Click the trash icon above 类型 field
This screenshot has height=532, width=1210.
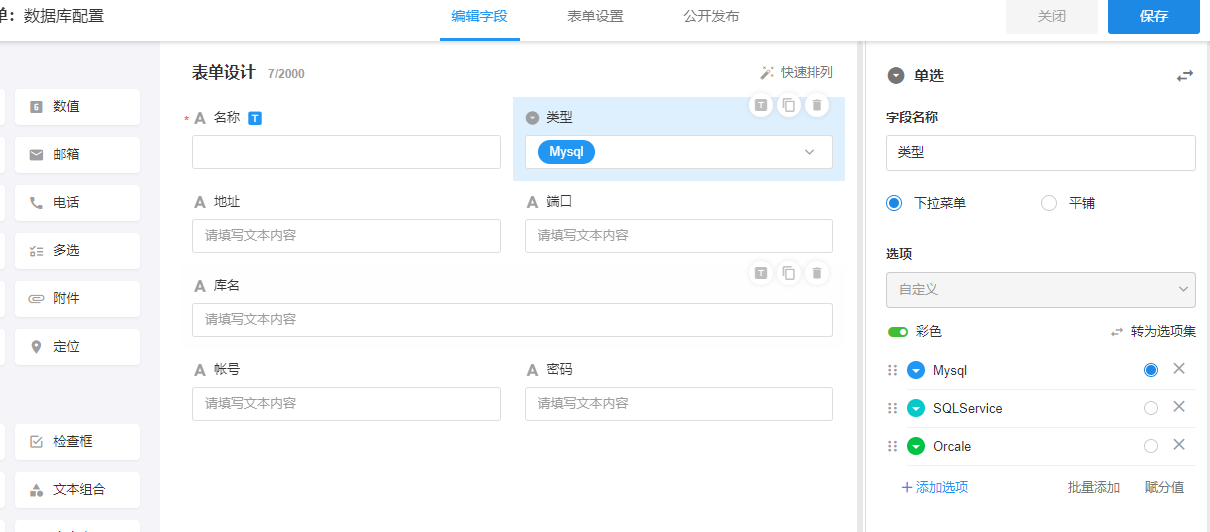[x=817, y=105]
